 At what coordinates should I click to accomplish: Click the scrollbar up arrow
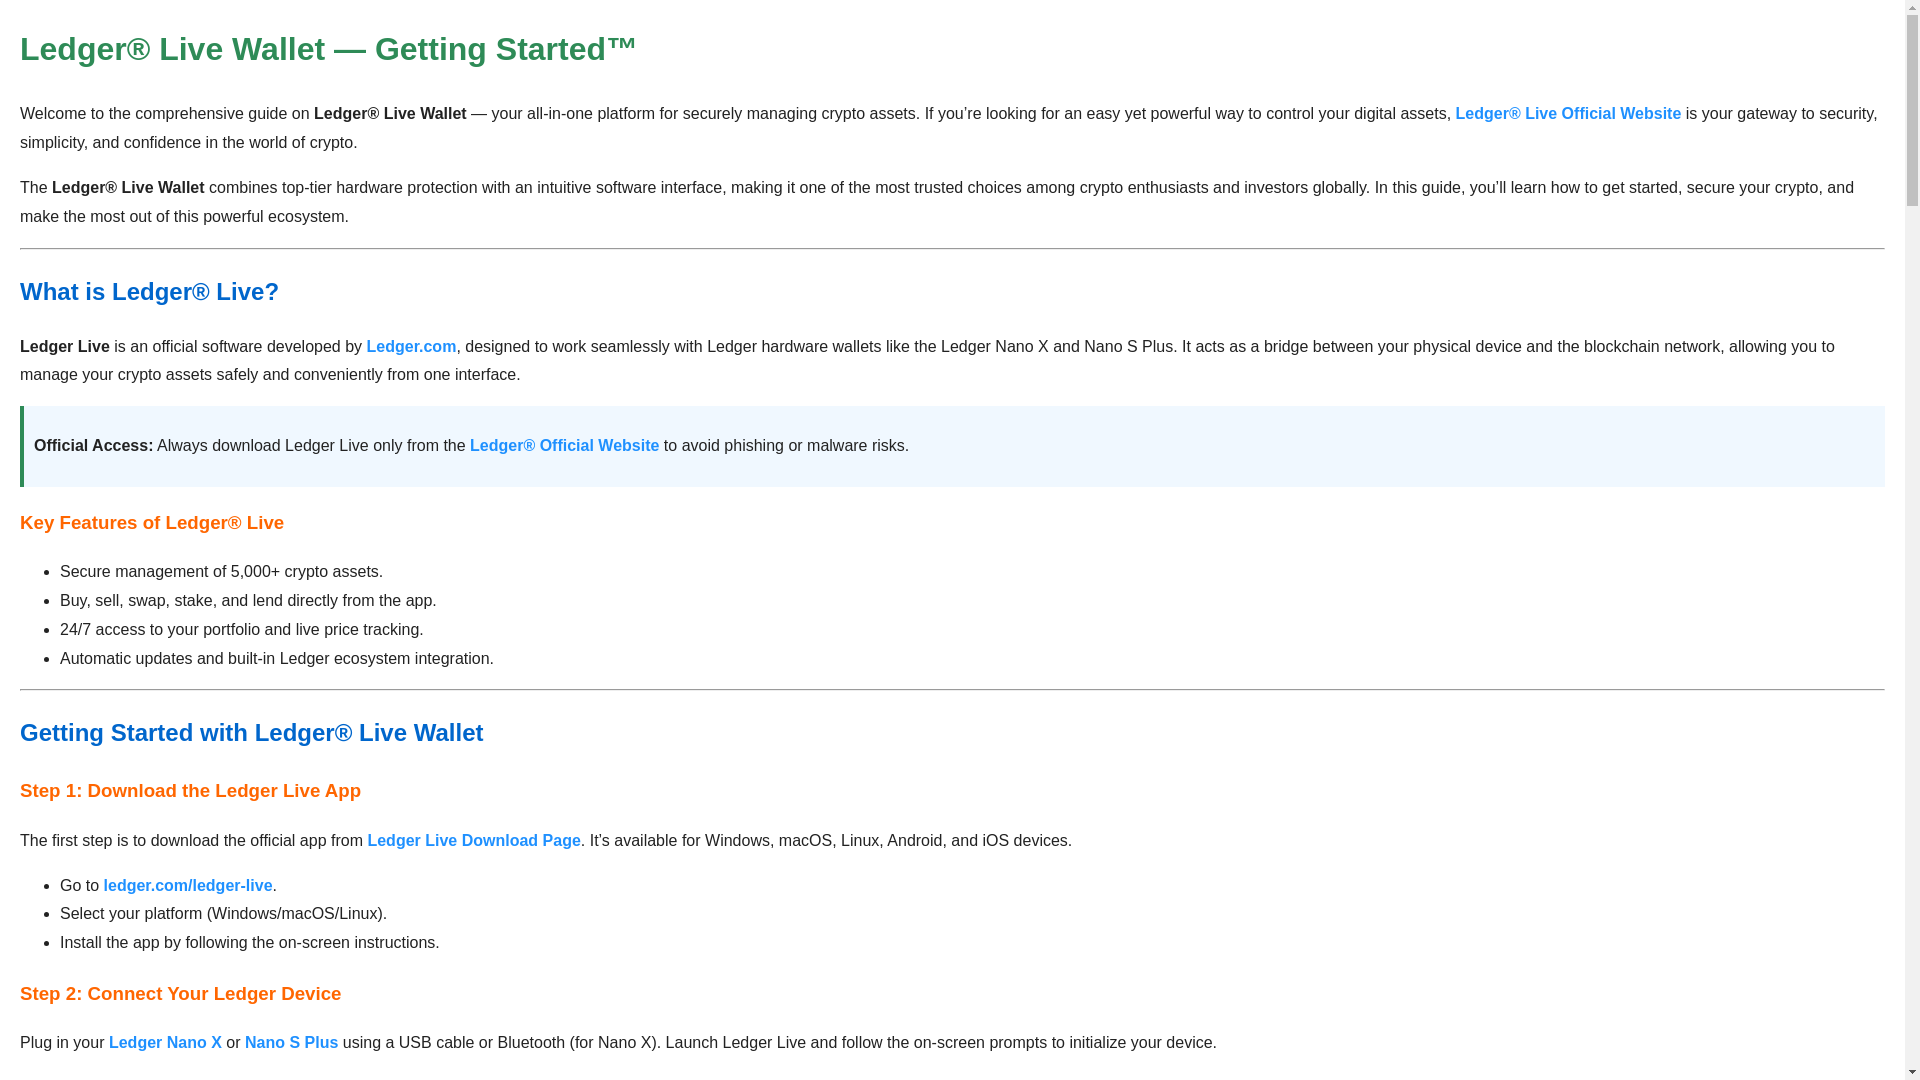tap(1912, 8)
